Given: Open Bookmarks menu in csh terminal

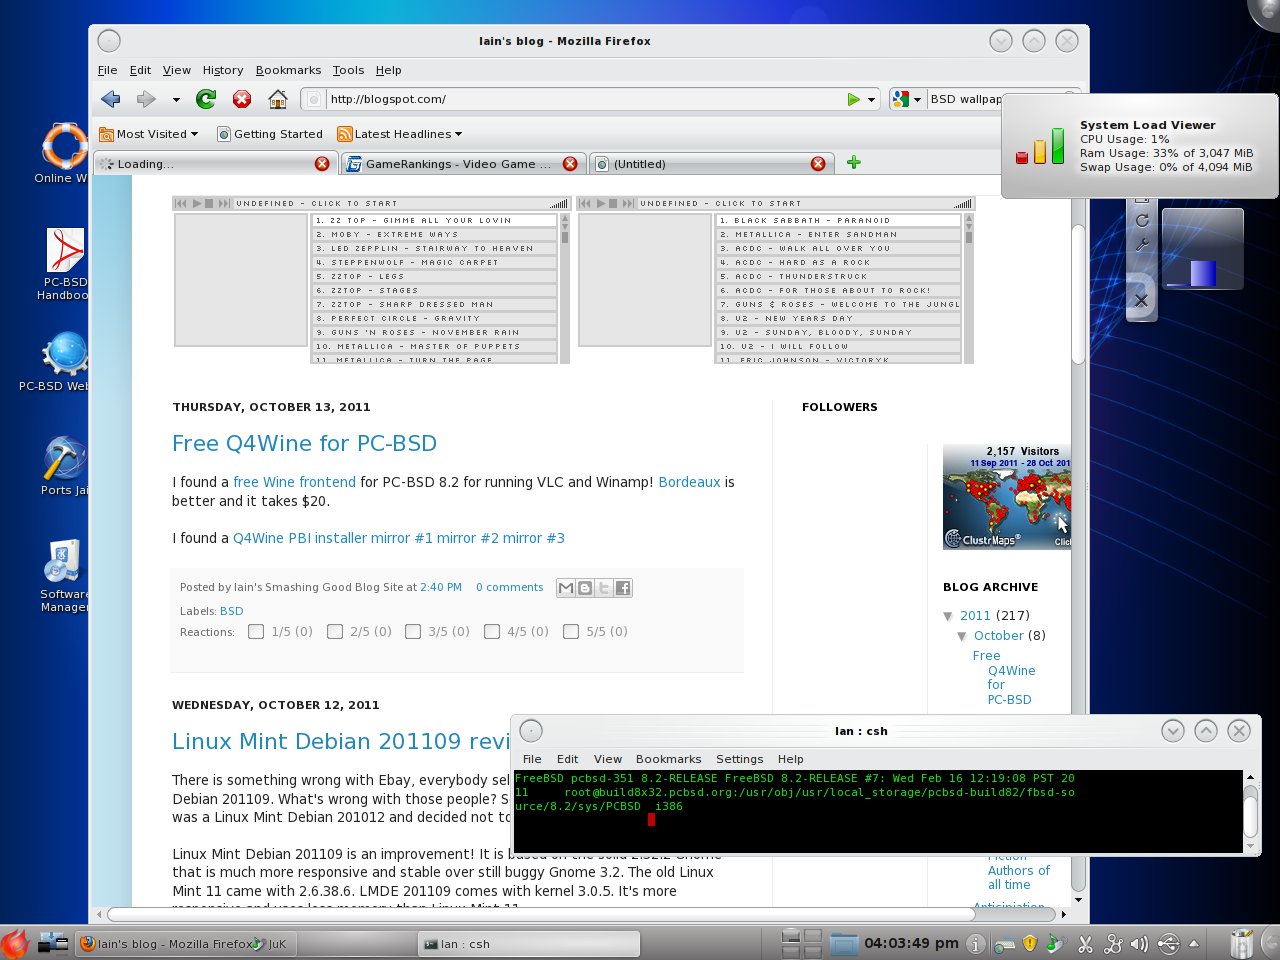Looking at the screenshot, I should pos(668,759).
